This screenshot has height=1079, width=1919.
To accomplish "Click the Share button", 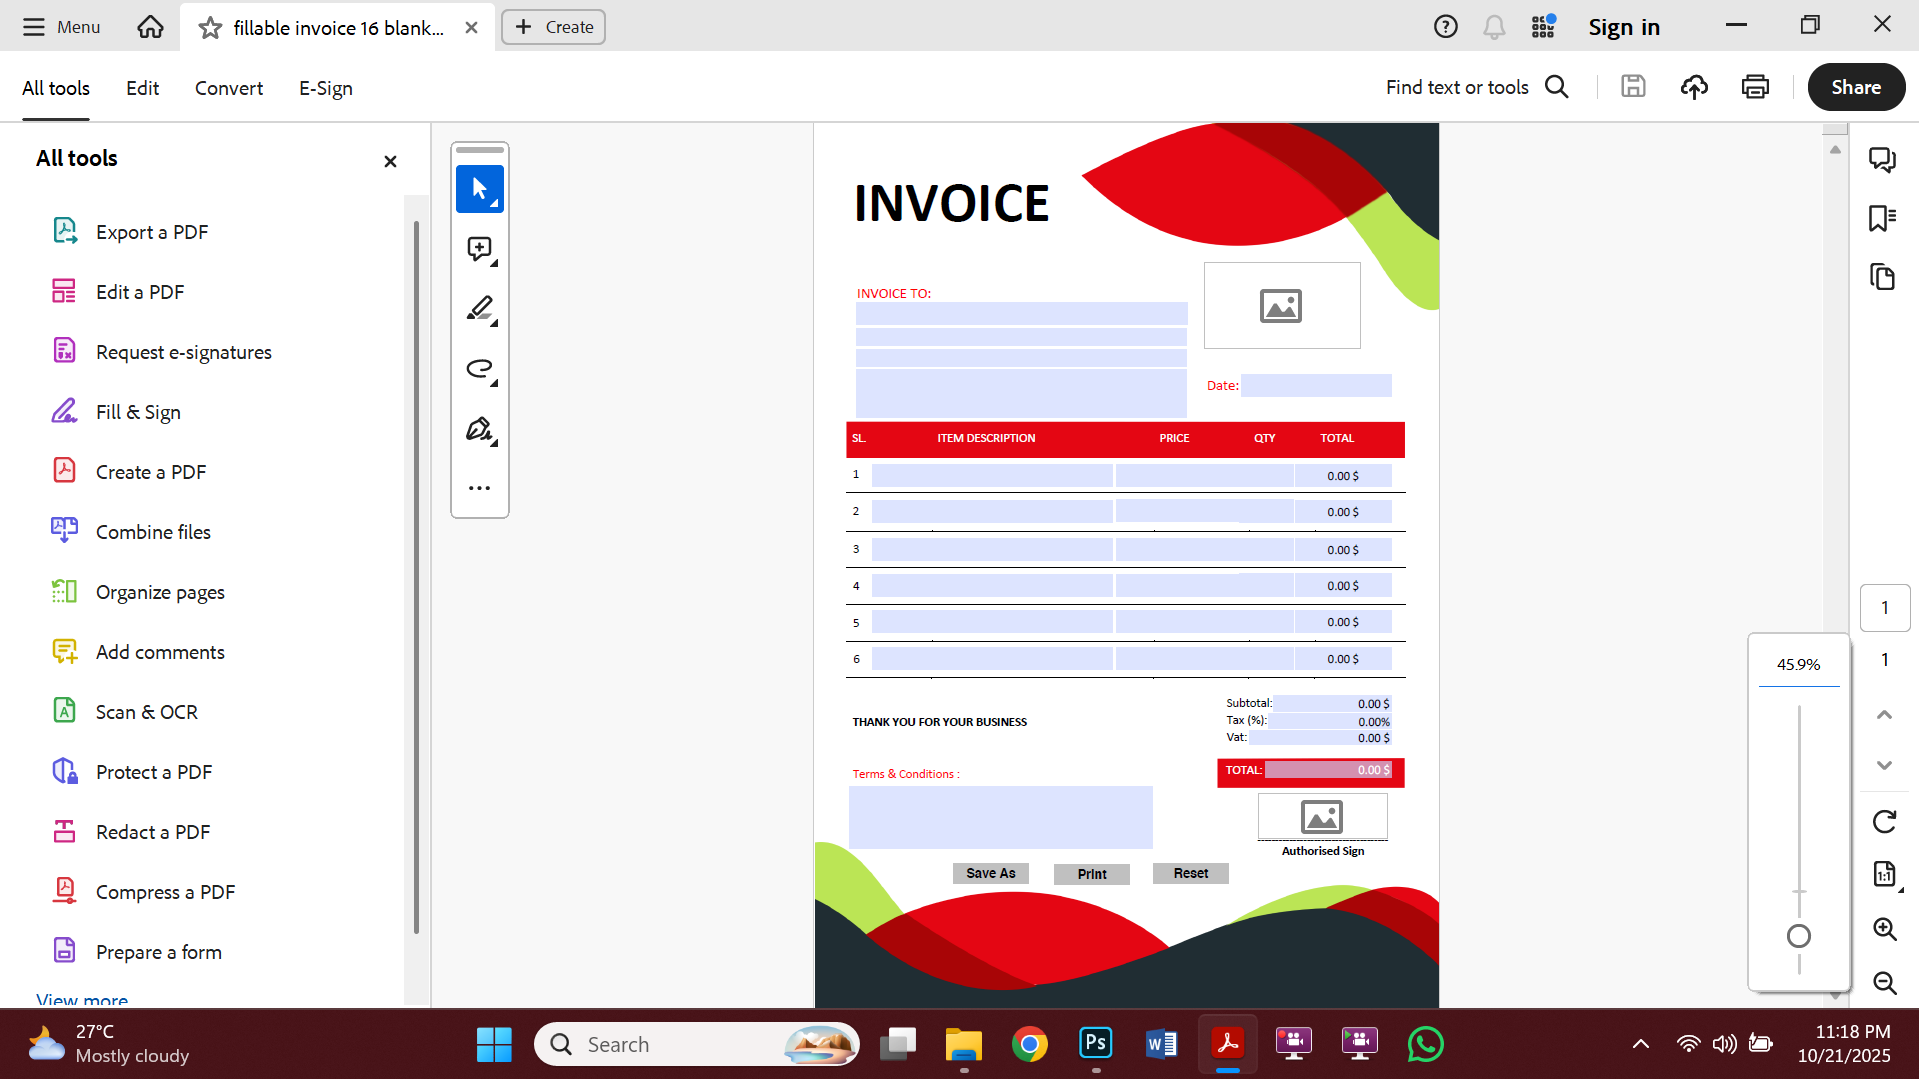I will coord(1855,87).
